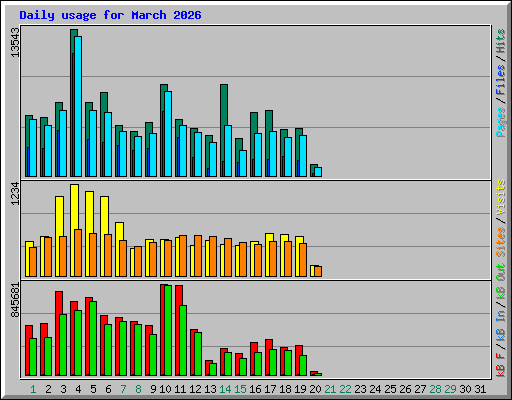The image size is (512, 400).
Task: Click the cyan files bar for day 1
Action: [33, 148]
